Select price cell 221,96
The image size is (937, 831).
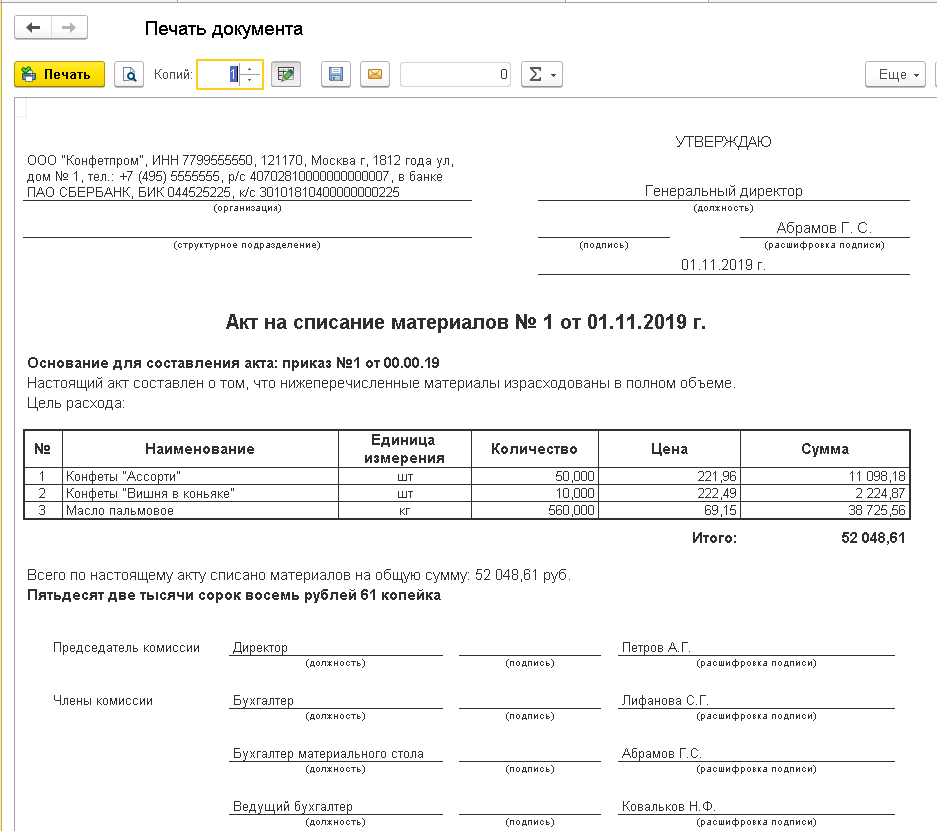click(x=669, y=476)
